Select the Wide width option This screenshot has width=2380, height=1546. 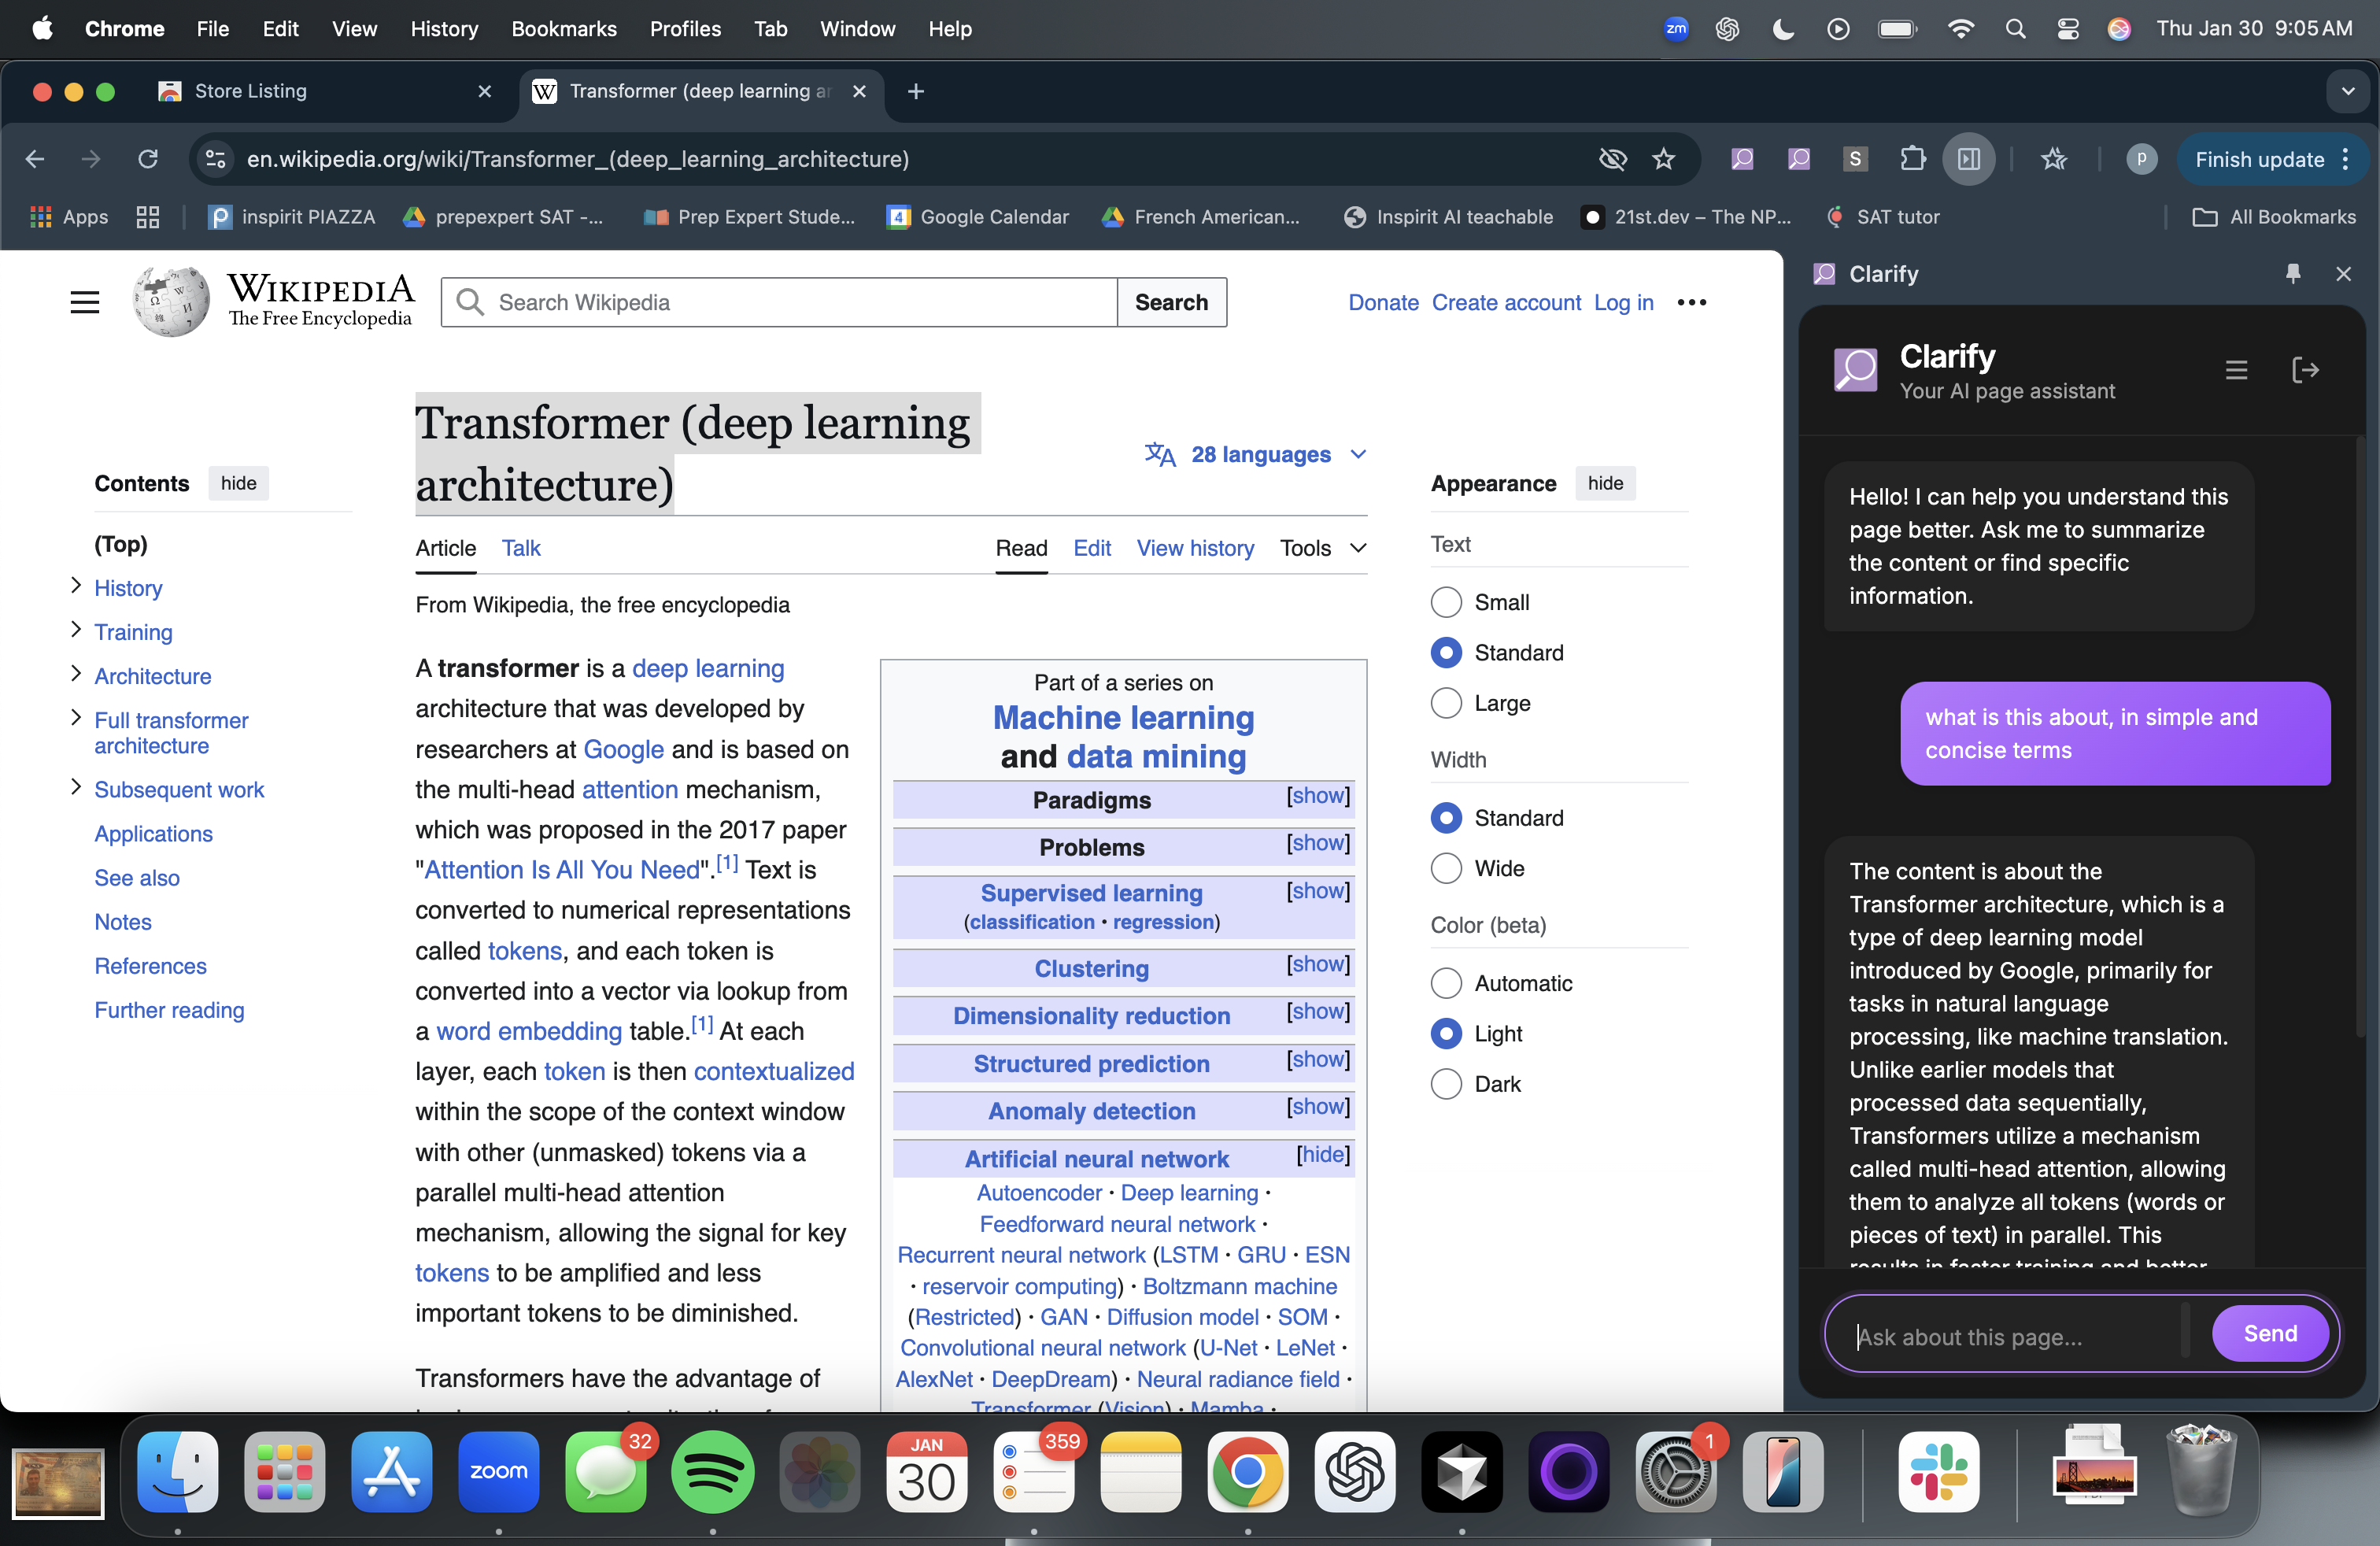[x=1446, y=868]
